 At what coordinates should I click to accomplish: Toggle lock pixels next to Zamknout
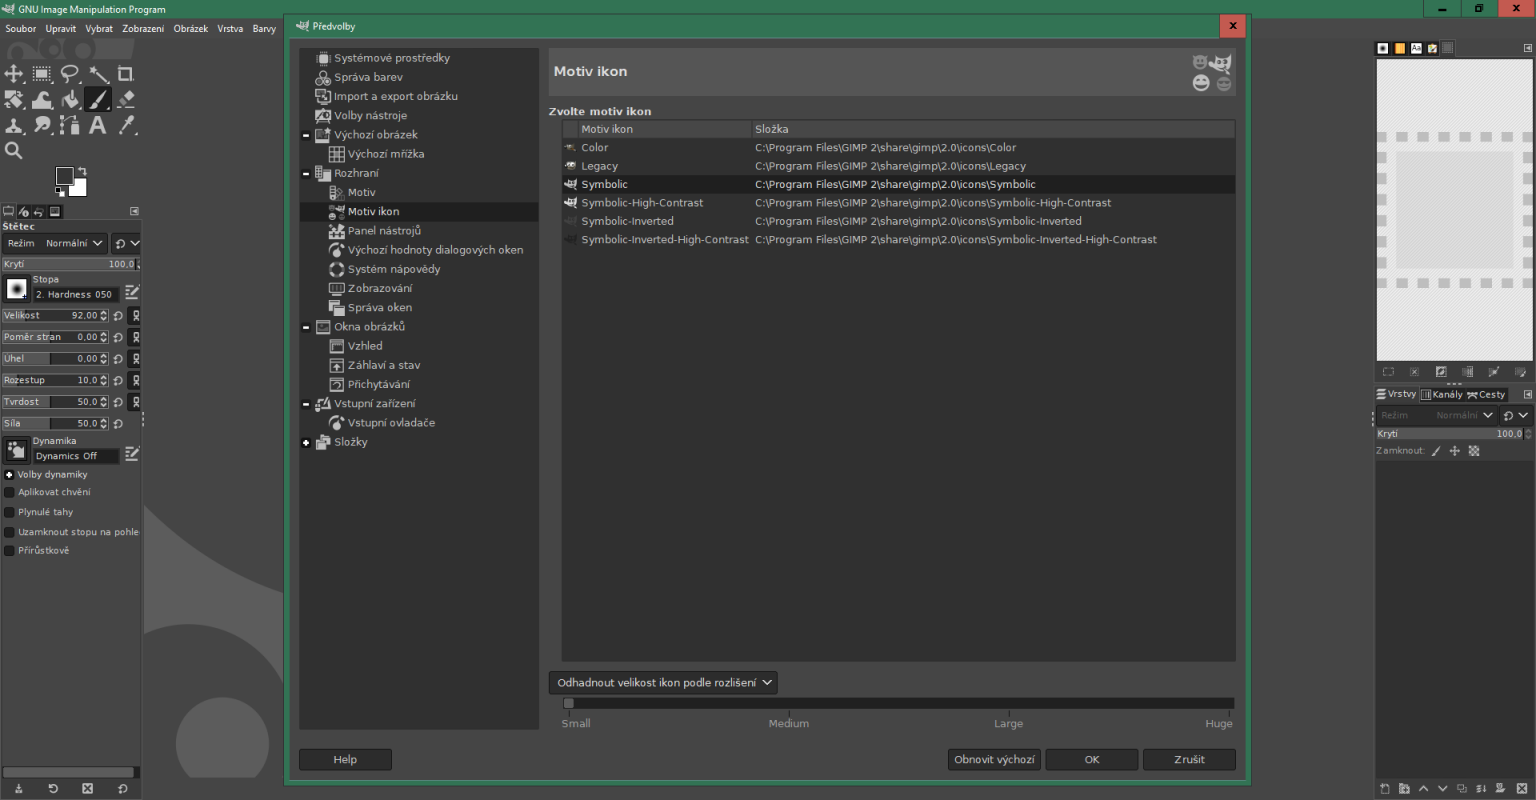click(1436, 451)
